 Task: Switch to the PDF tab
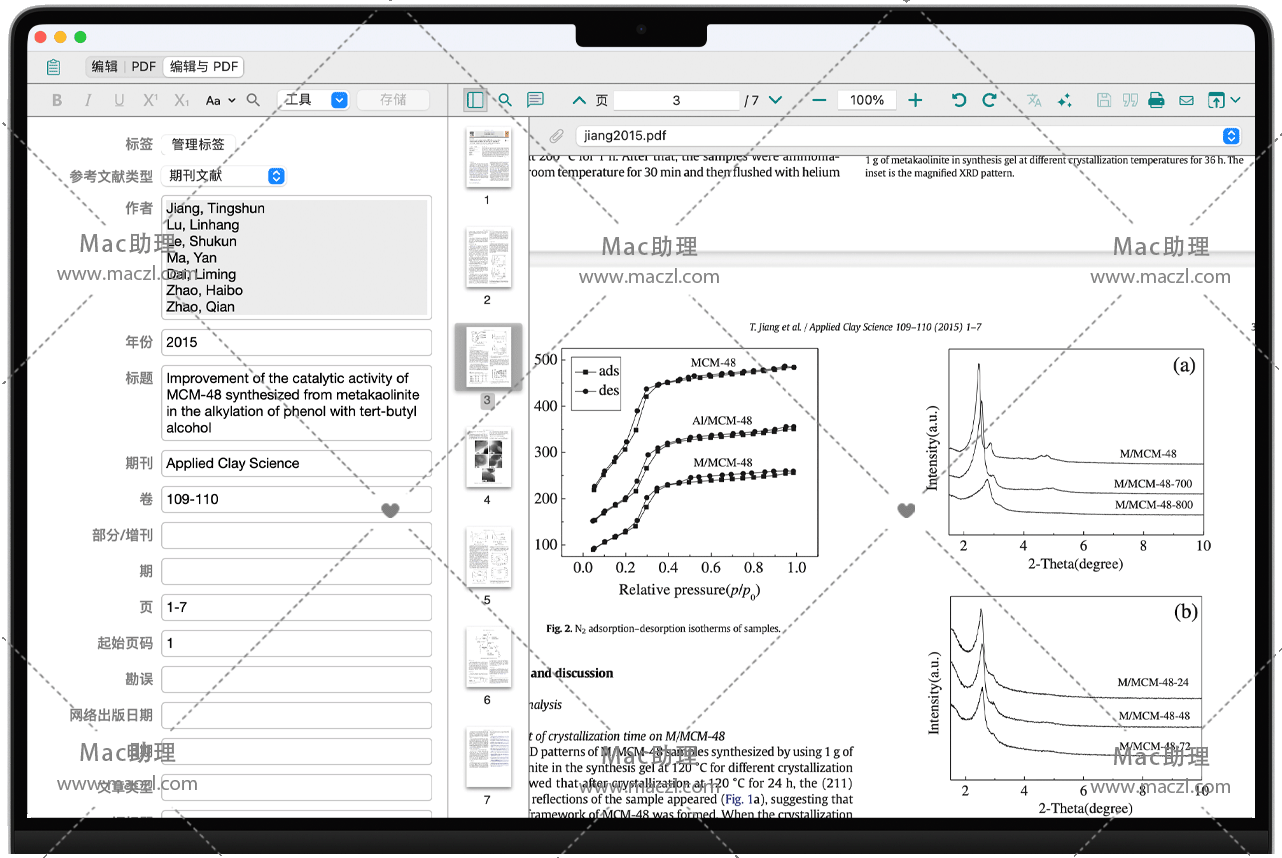(144, 67)
